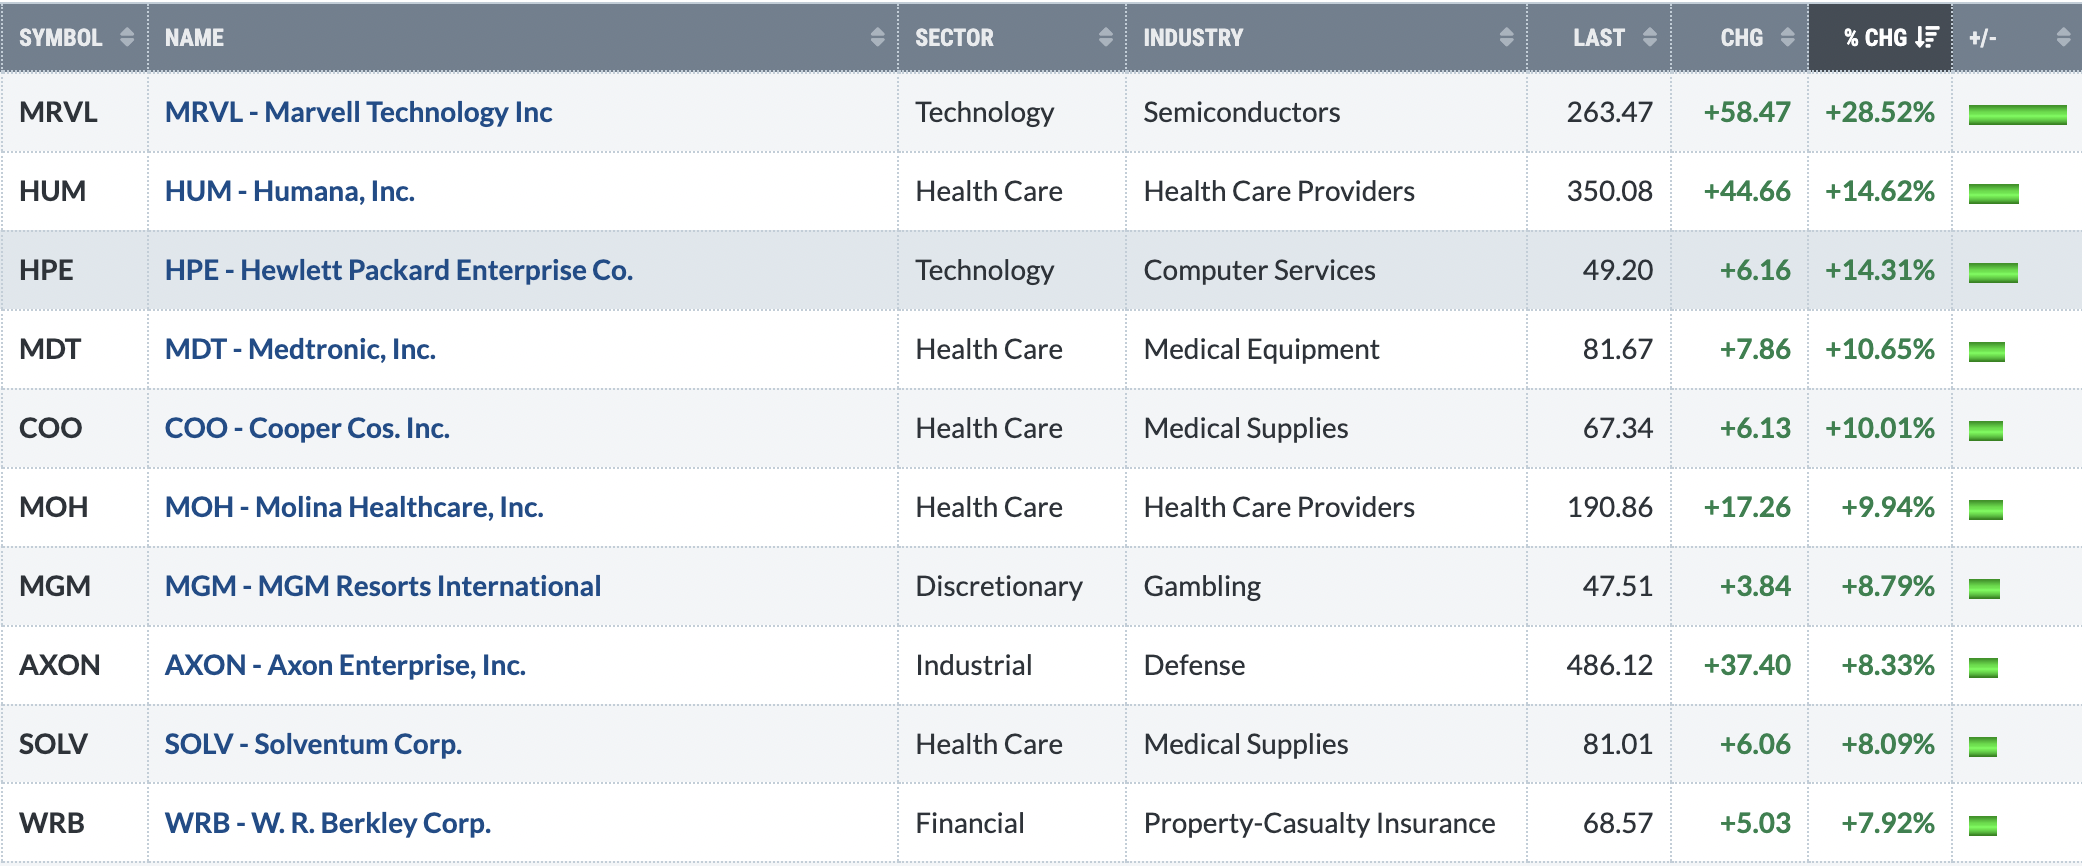This screenshot has width=2086, height=866.
Task: Click the green change bar for HUM
Action: (x=1993, y=193)
